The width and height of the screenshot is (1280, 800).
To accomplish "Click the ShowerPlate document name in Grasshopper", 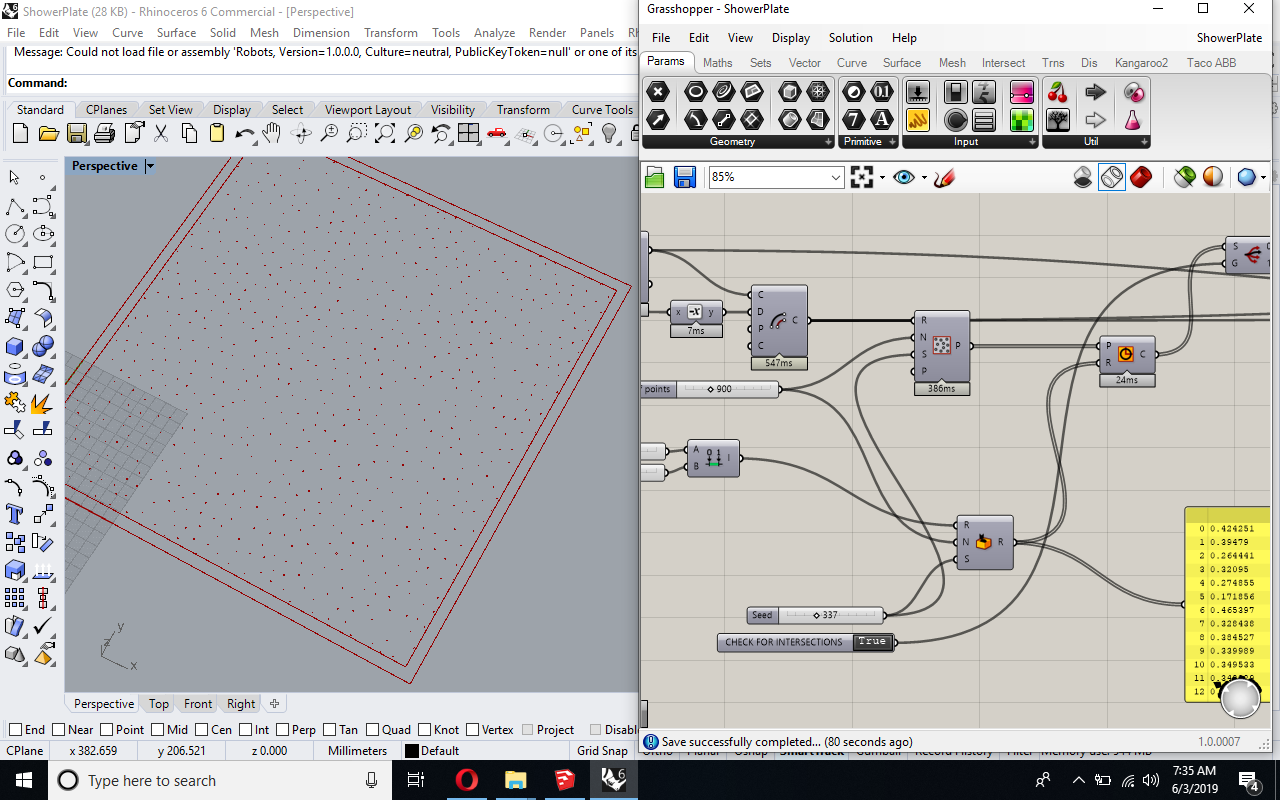I will (1229, 38).
